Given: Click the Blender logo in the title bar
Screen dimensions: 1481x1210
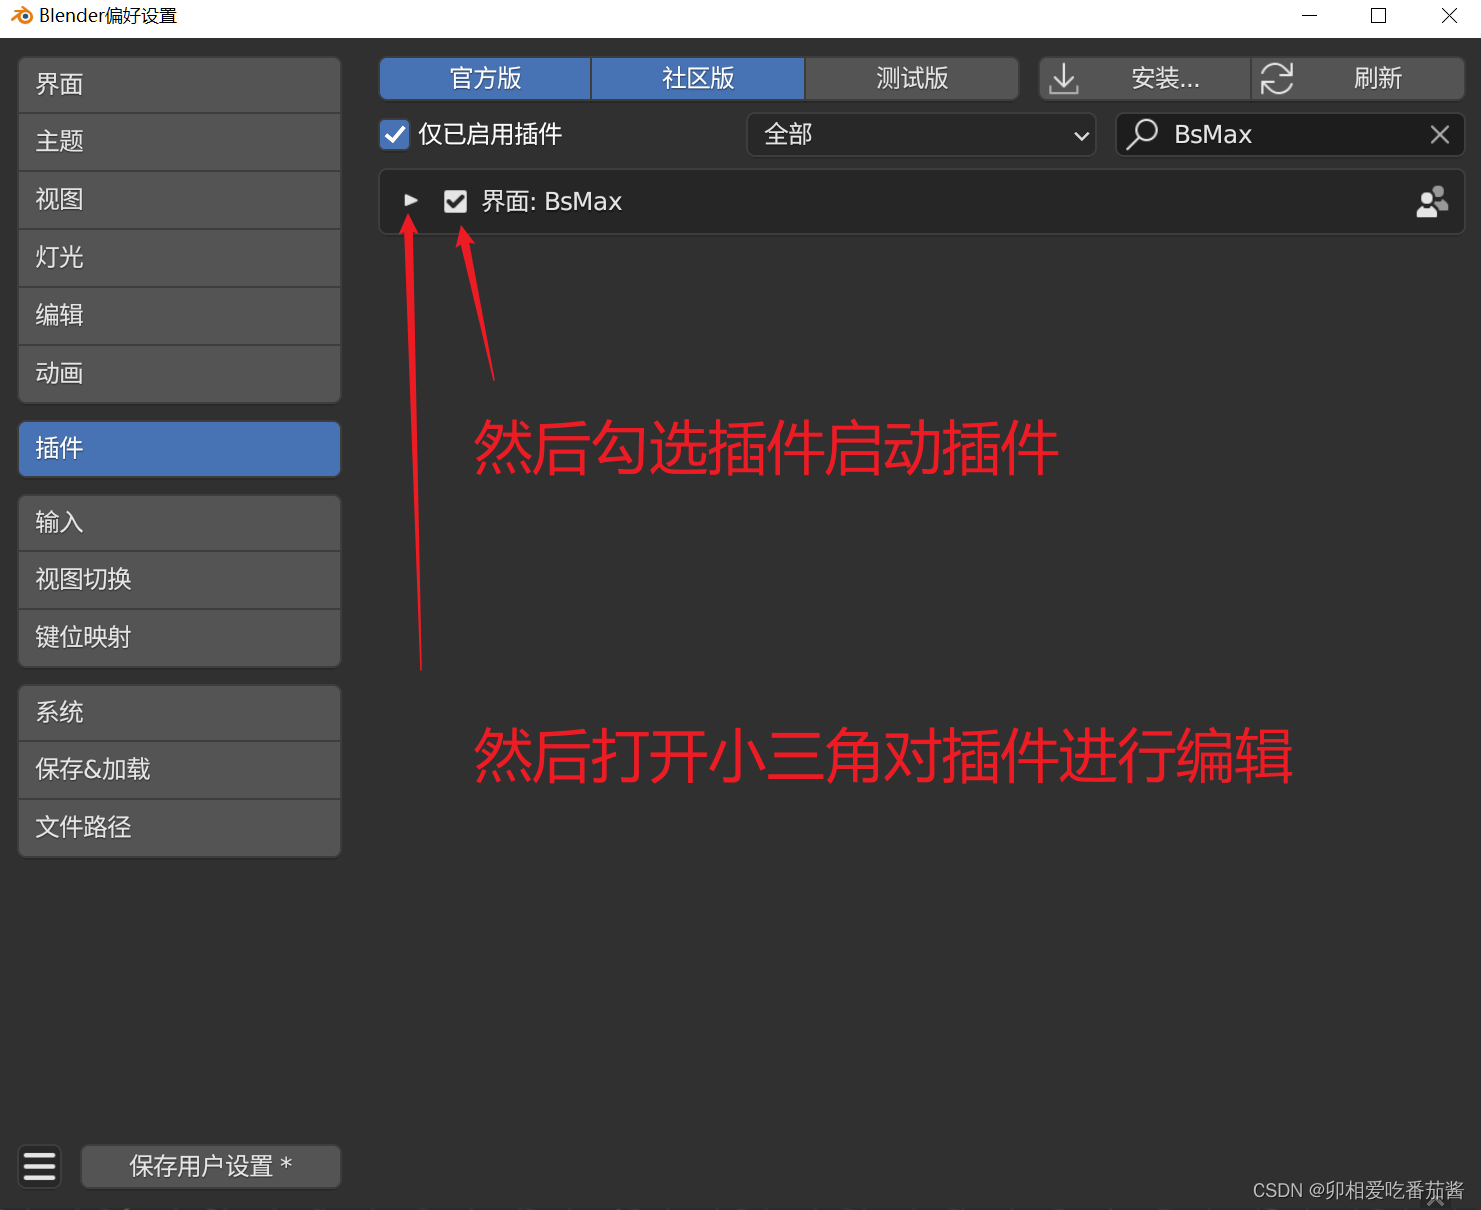Looking at the screenshot, I should coord(22,16).
